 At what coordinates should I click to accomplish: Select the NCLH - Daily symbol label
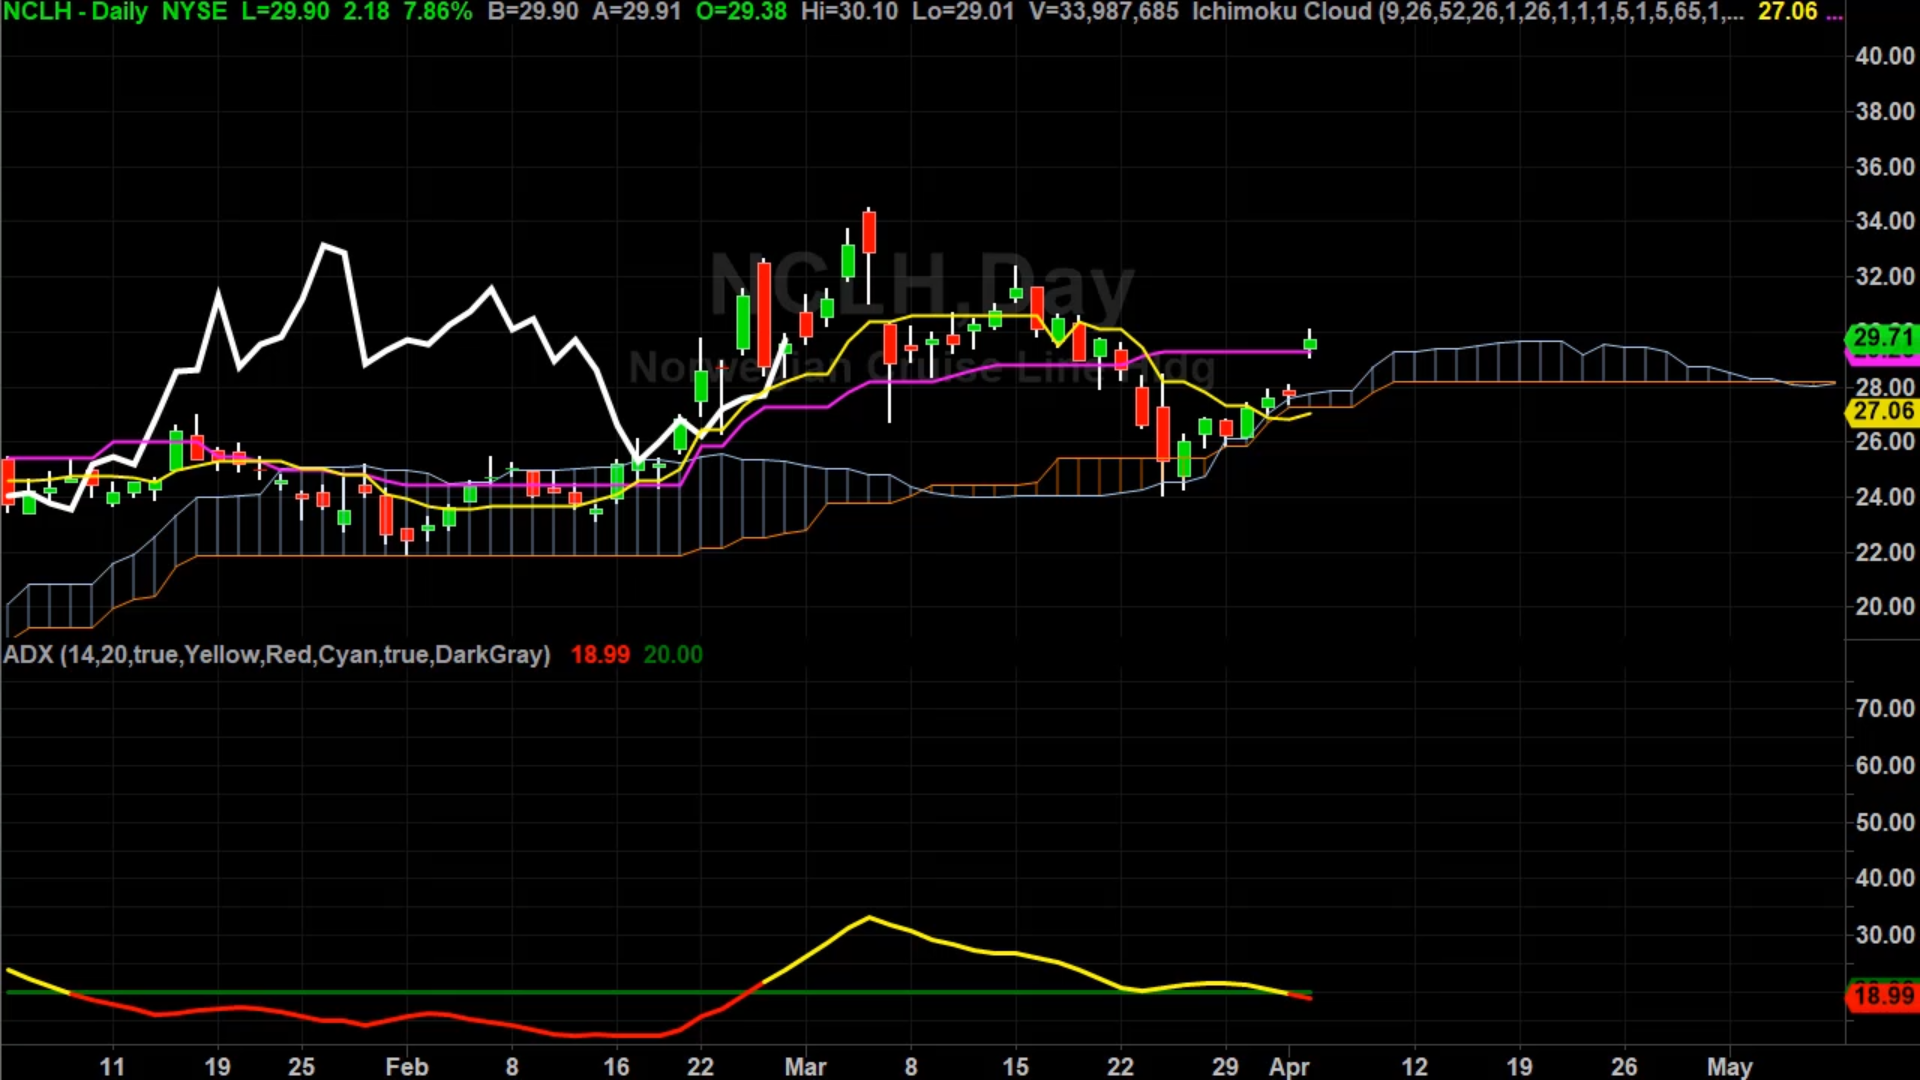(75, 12)
